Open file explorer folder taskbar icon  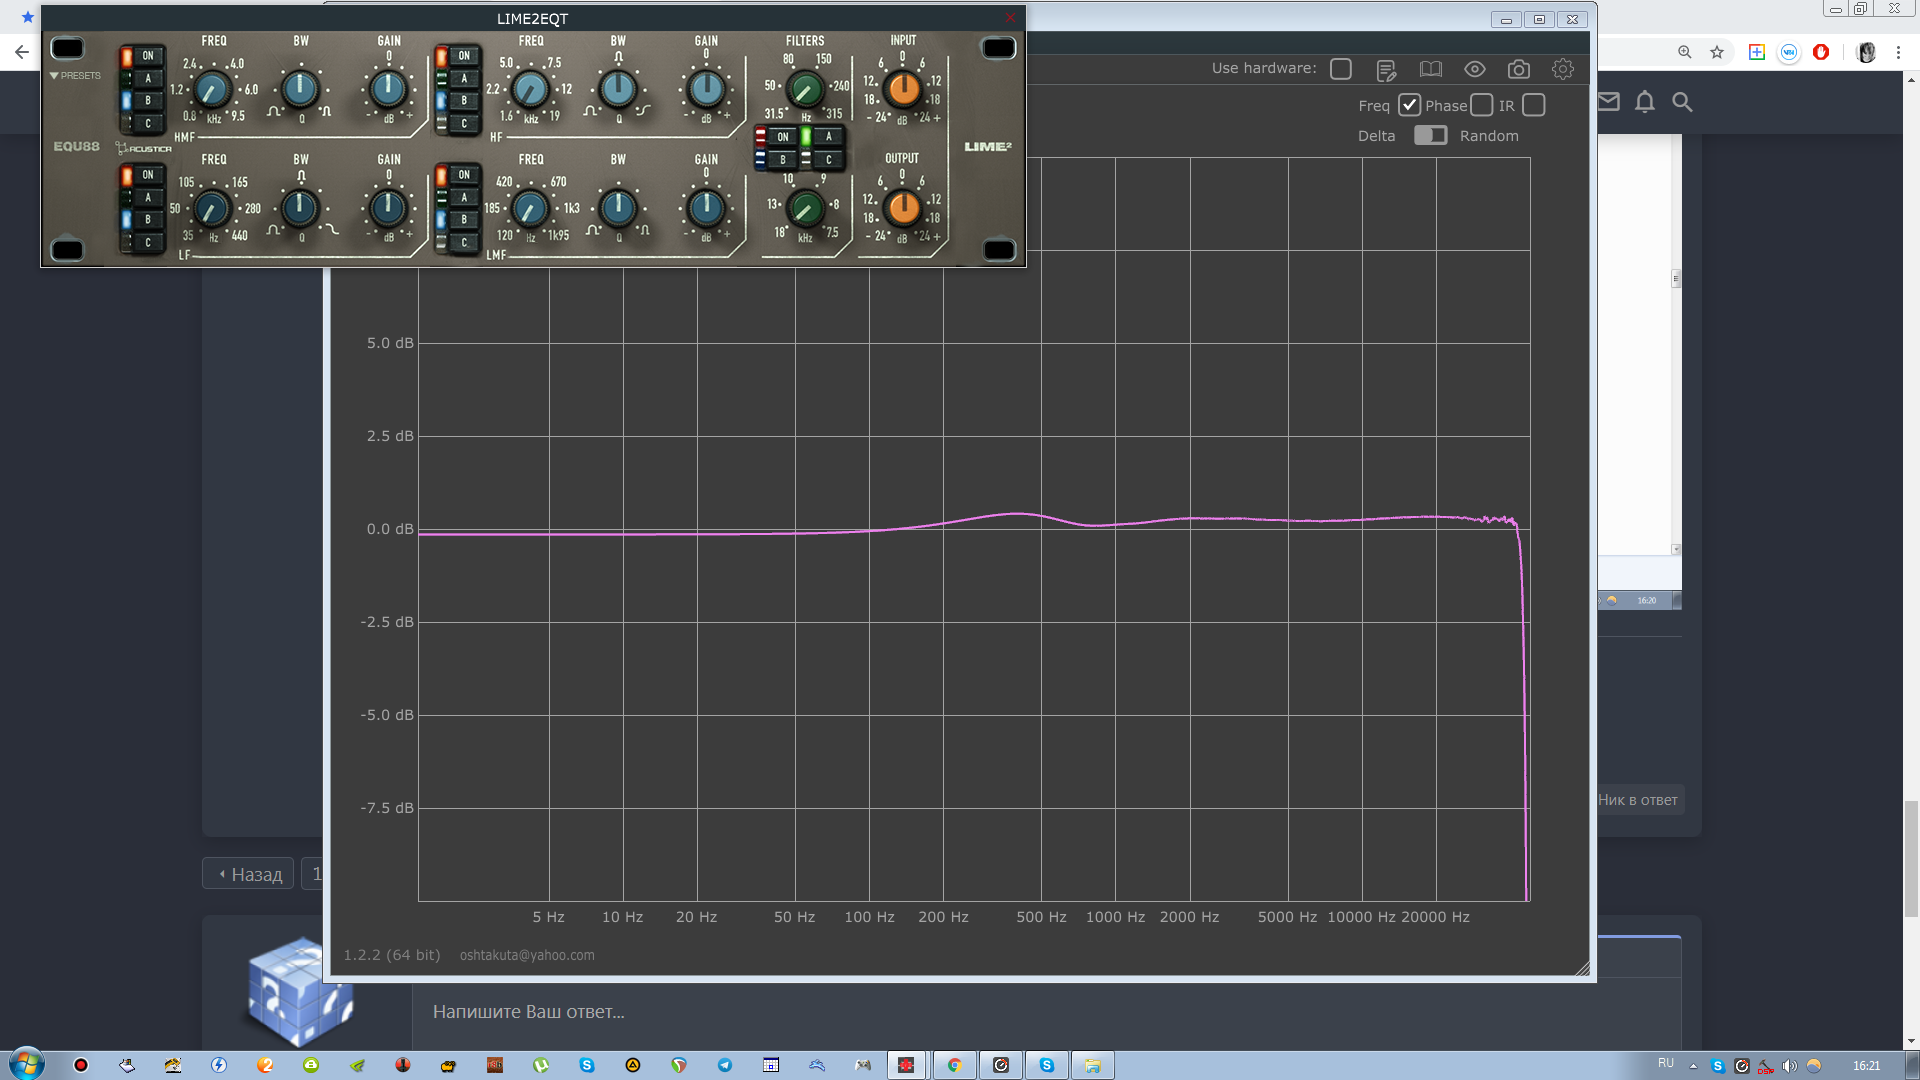point(1092,1065)
